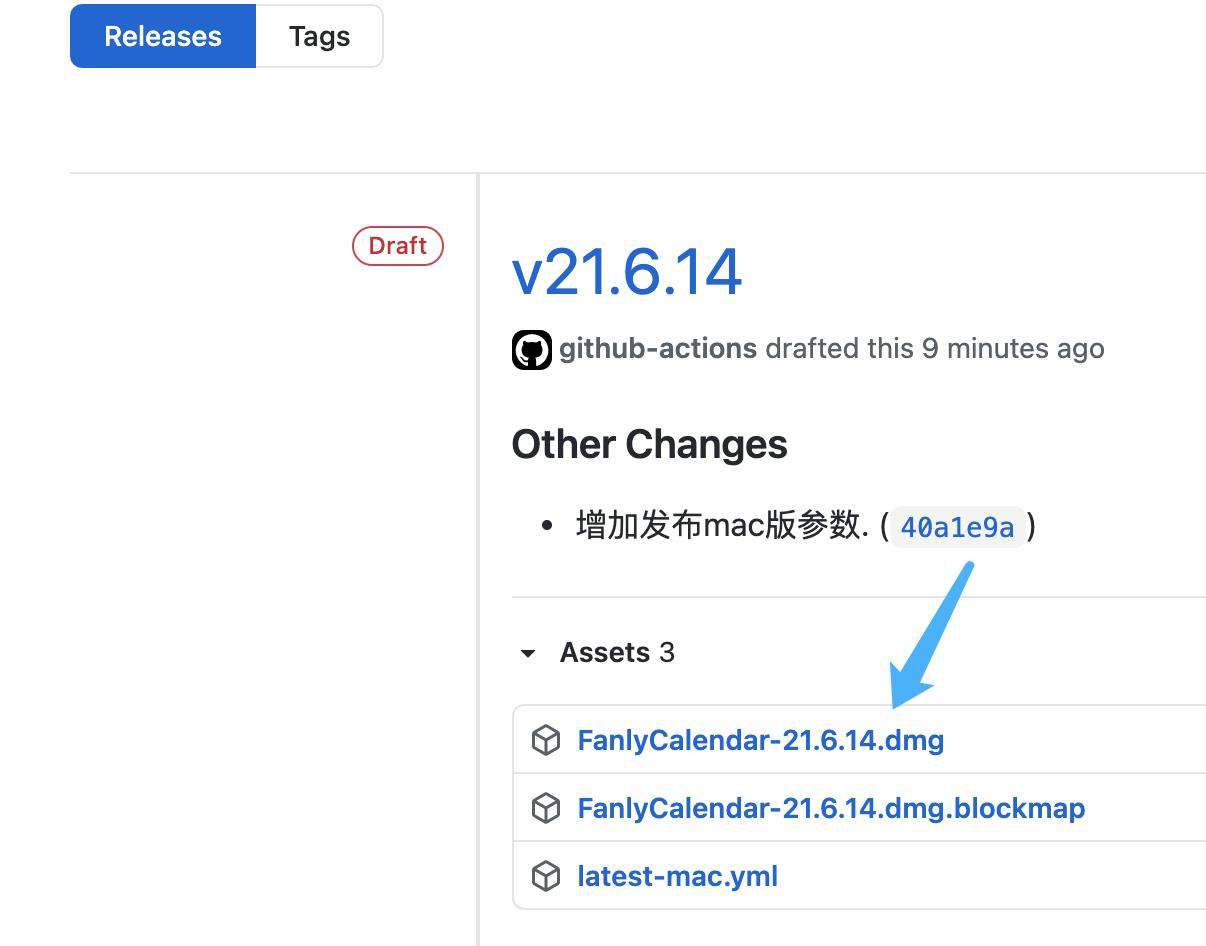Download FanlyCalendar-21.6.14.dmg.blockmap
Screen dimensions: 1206x946
pos(831,808)
